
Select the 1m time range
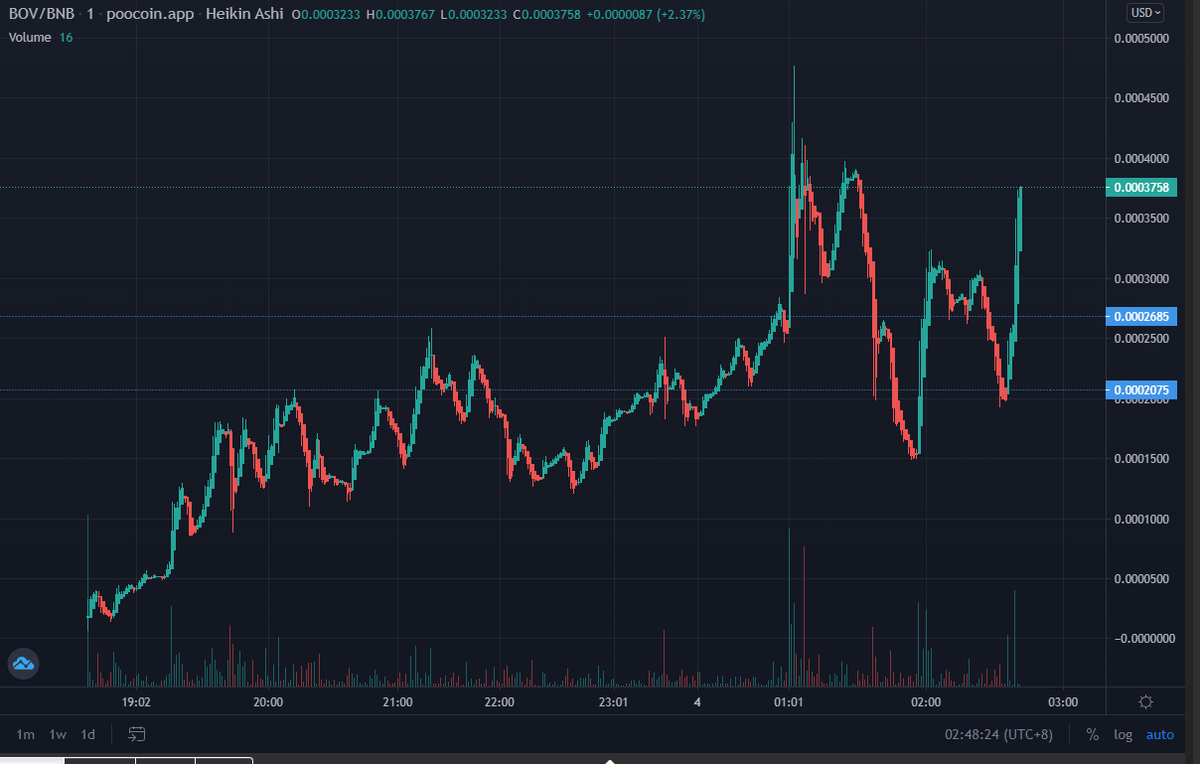tap(26, 735)
